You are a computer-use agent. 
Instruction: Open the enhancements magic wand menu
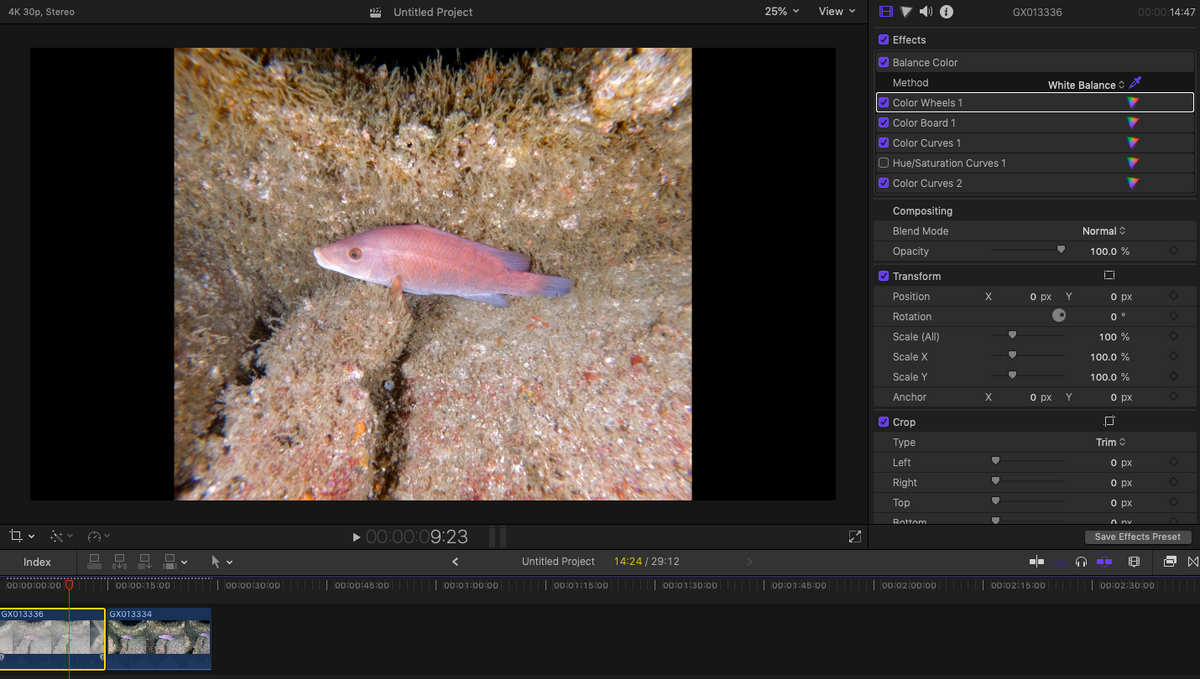coord(61,537)
